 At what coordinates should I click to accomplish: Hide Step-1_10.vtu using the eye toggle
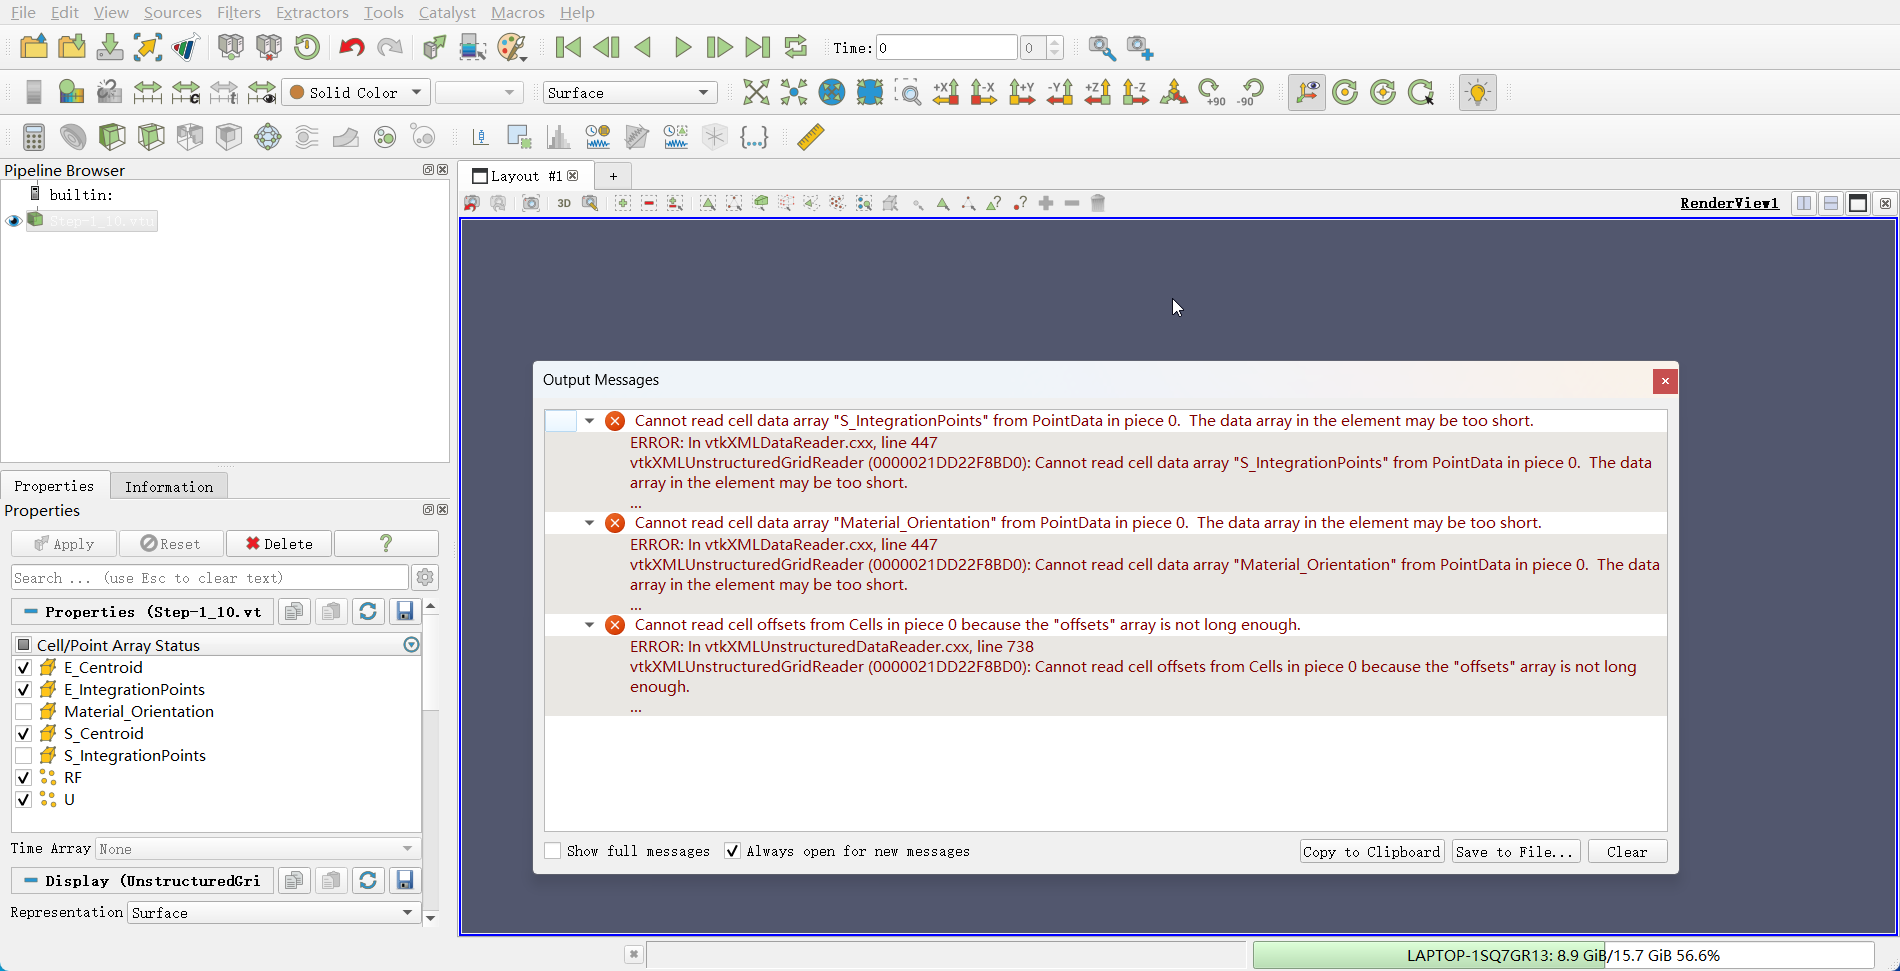tap(14, 220)
